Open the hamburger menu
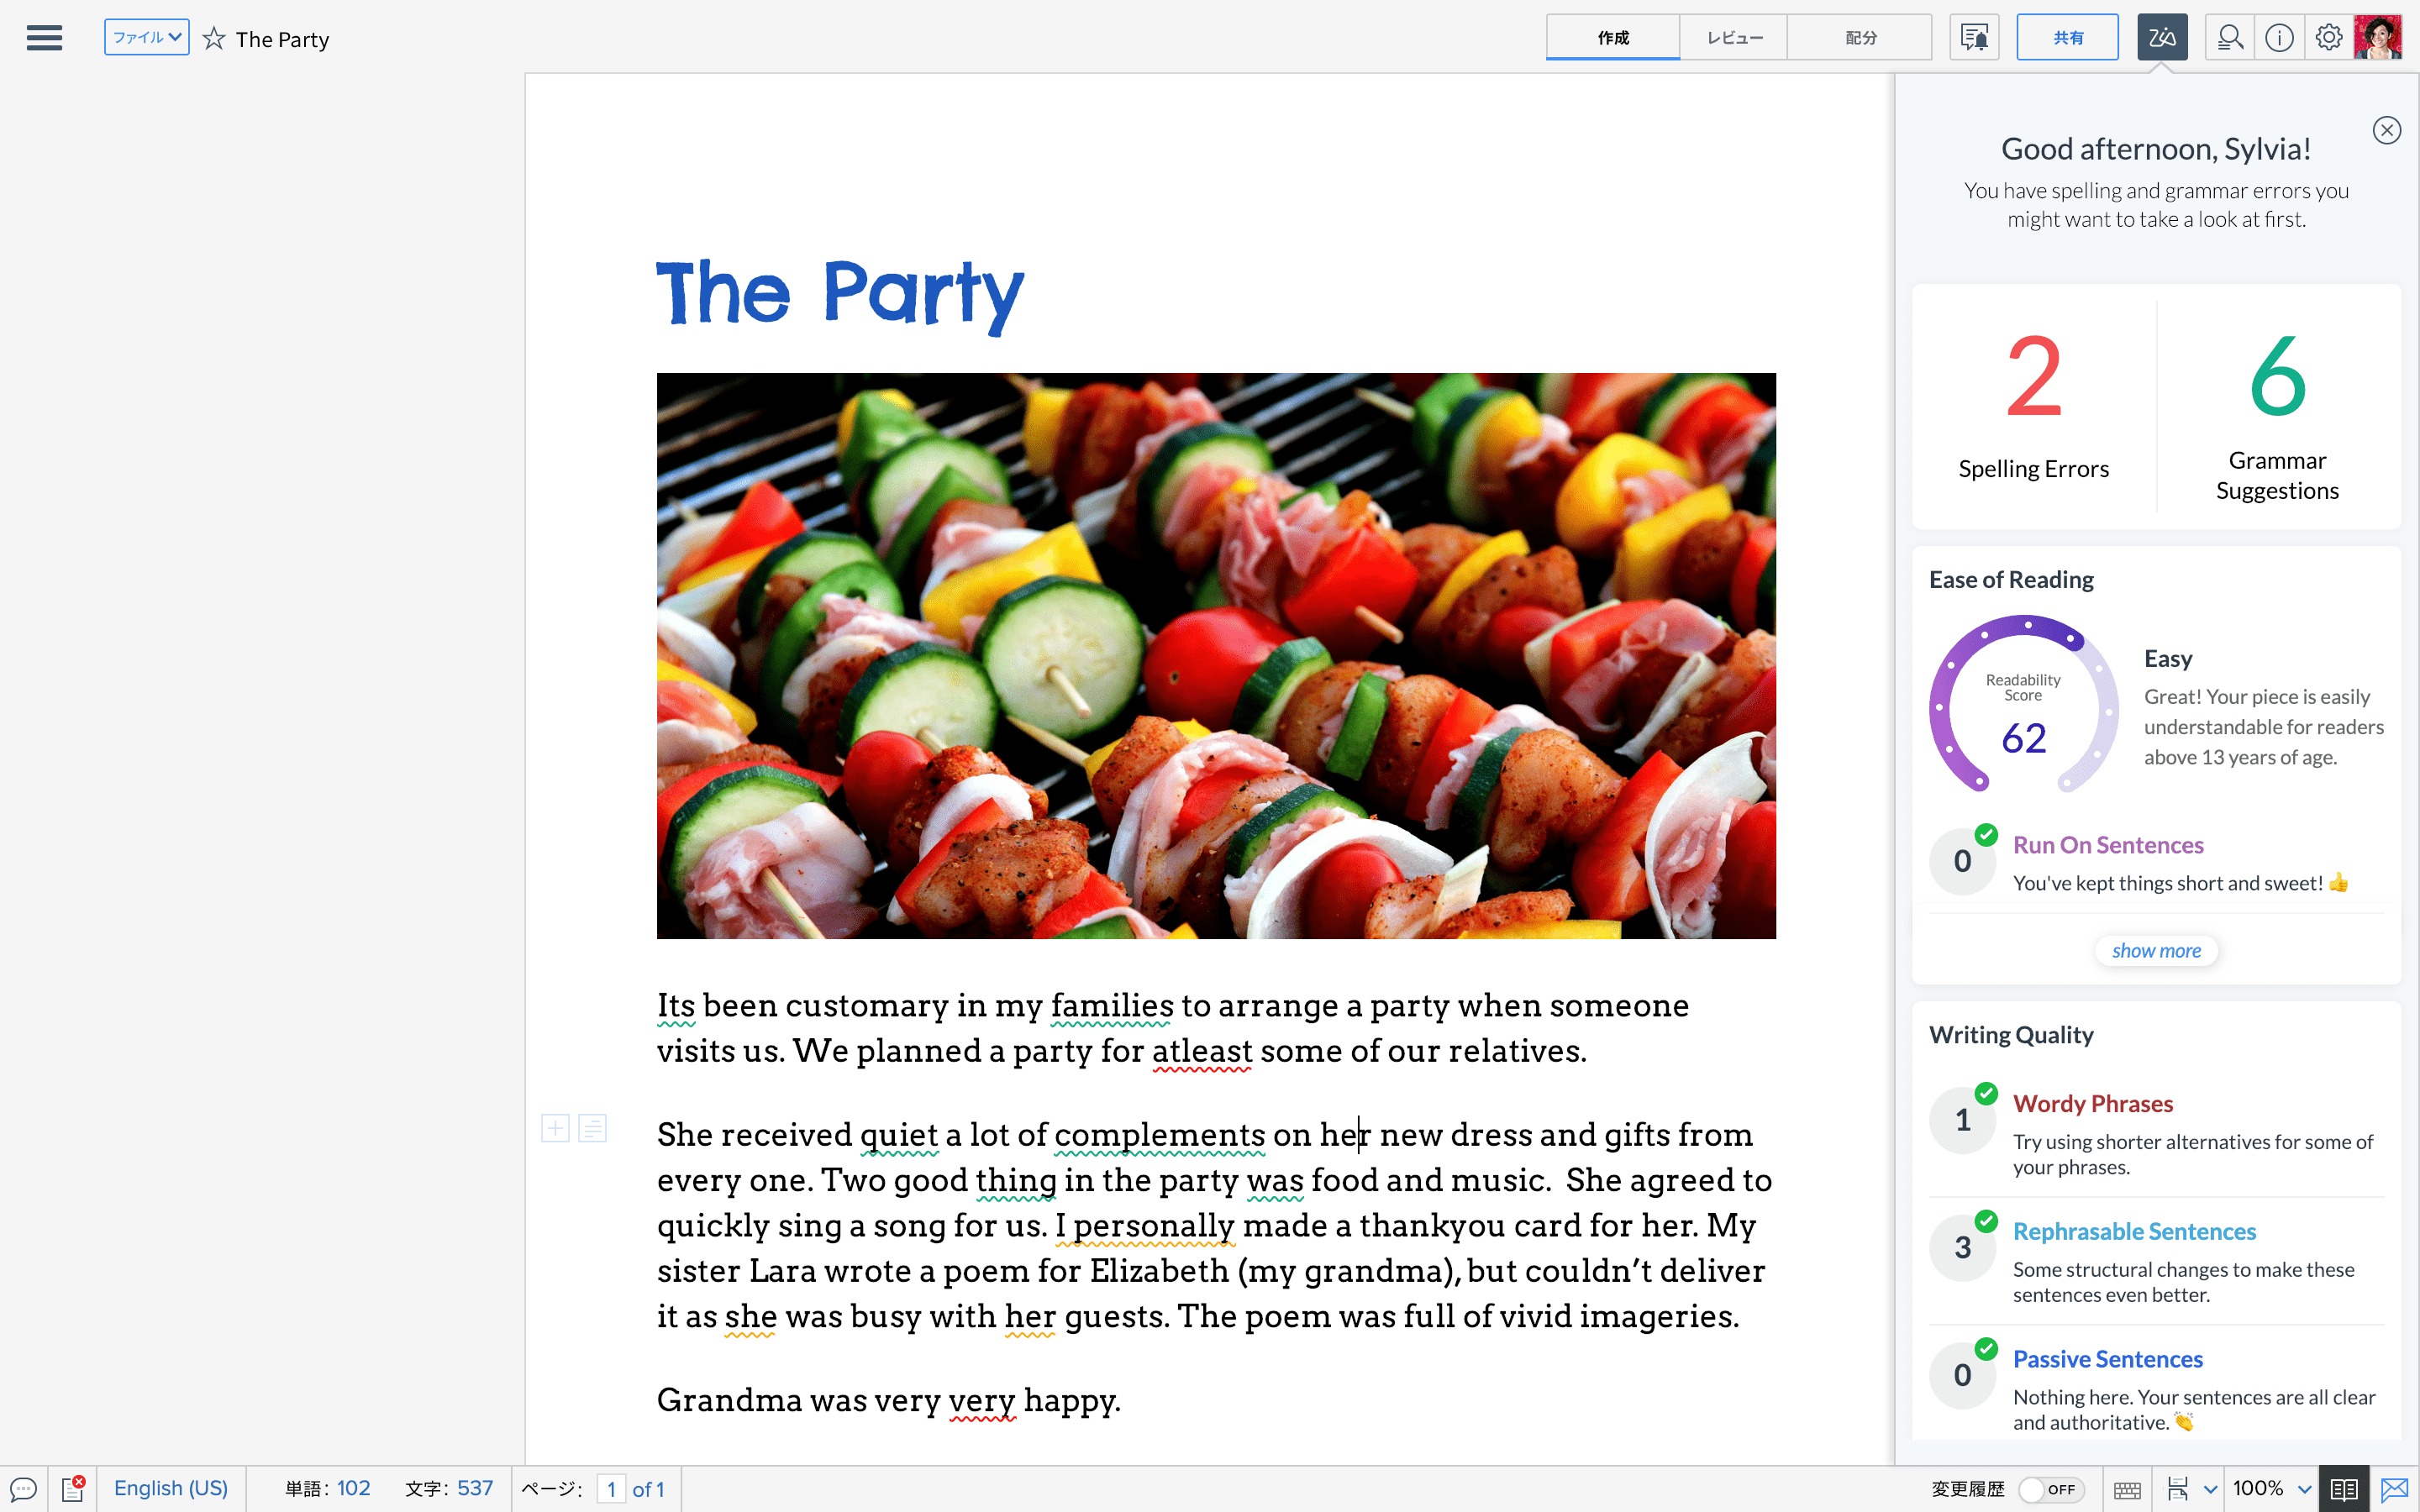 click(44, 38)
